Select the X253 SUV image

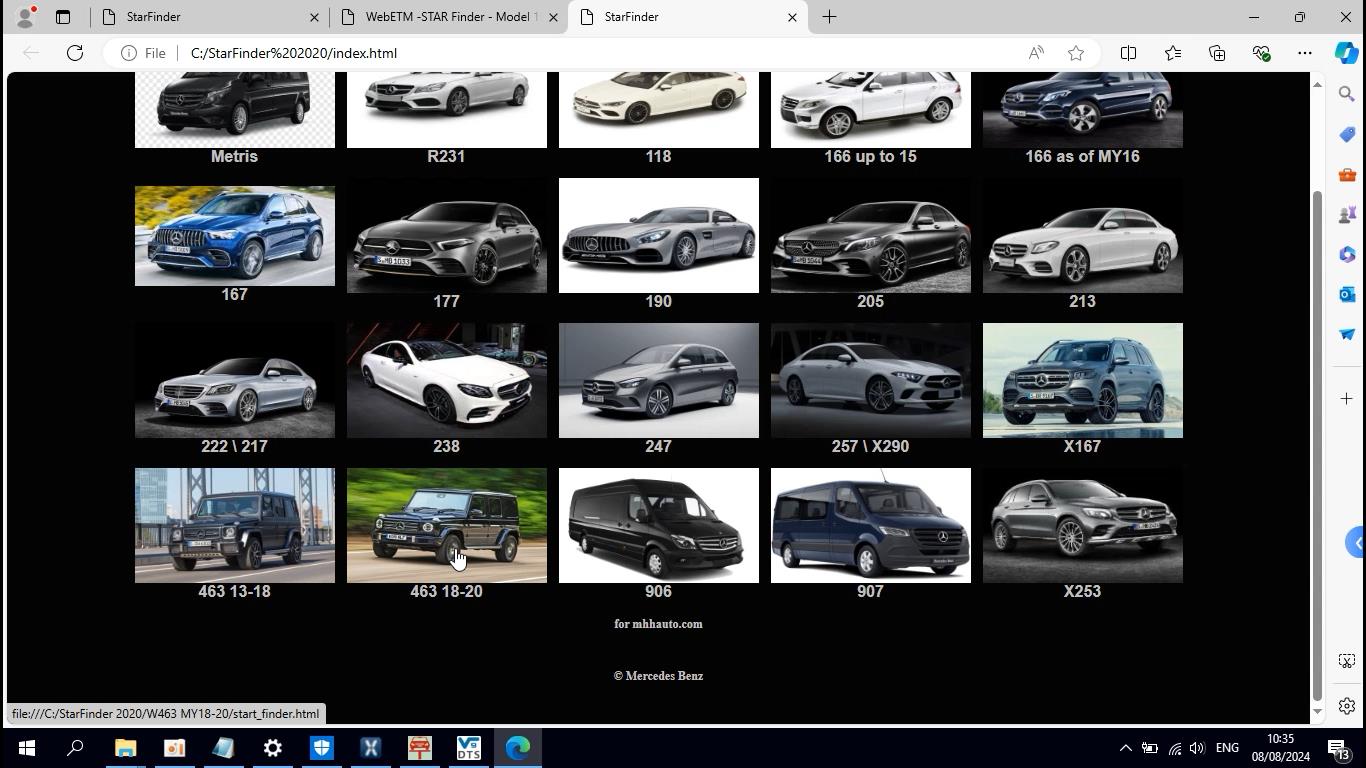(1082, 525)
